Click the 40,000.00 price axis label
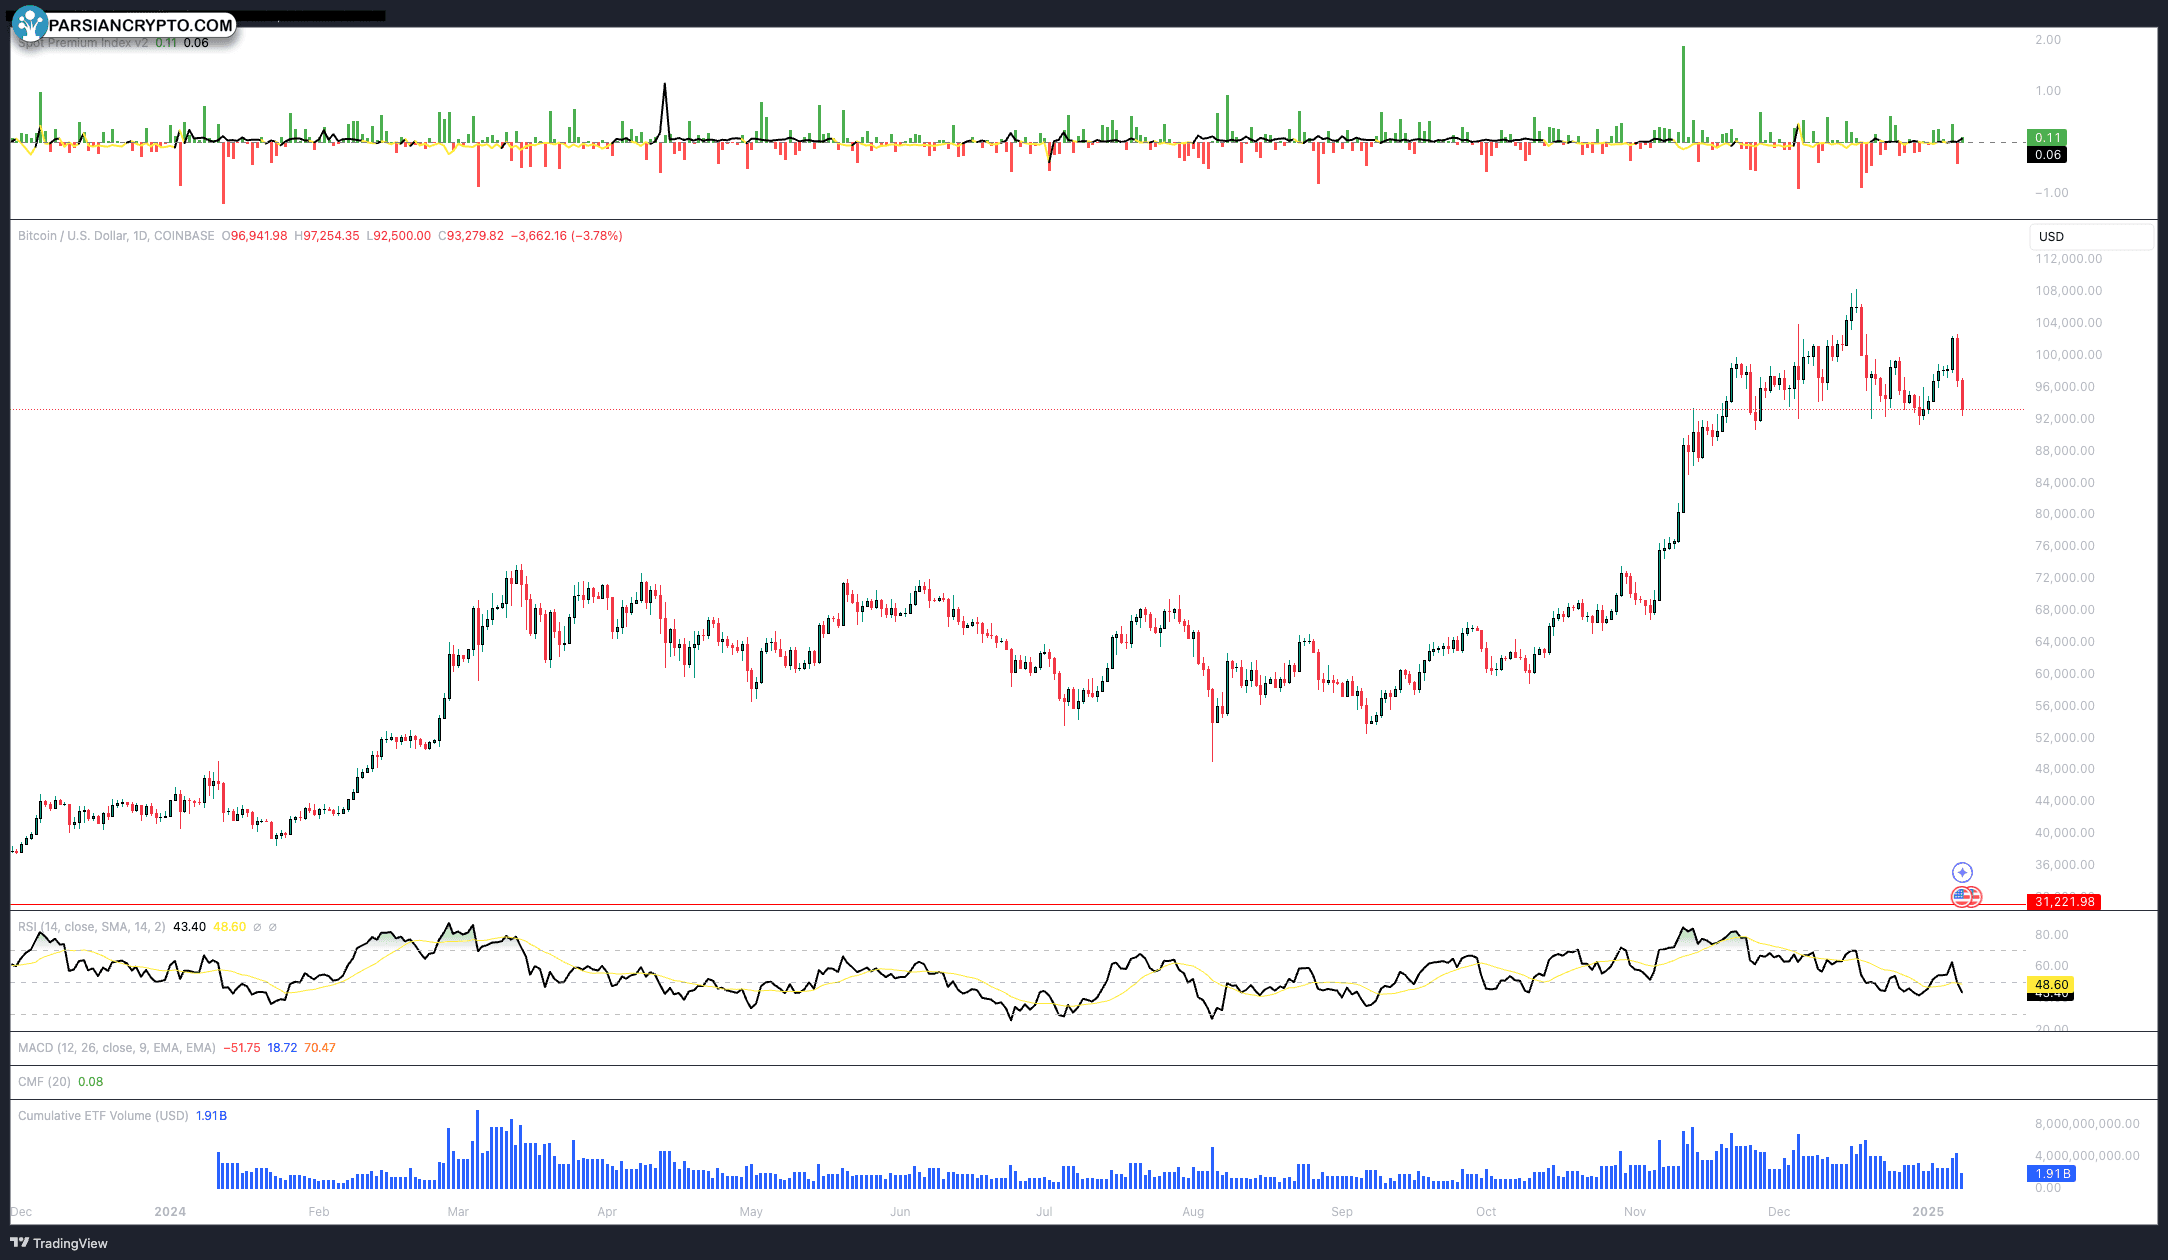This screenshot has width=2168, height=1260. tap(2065, 833)
